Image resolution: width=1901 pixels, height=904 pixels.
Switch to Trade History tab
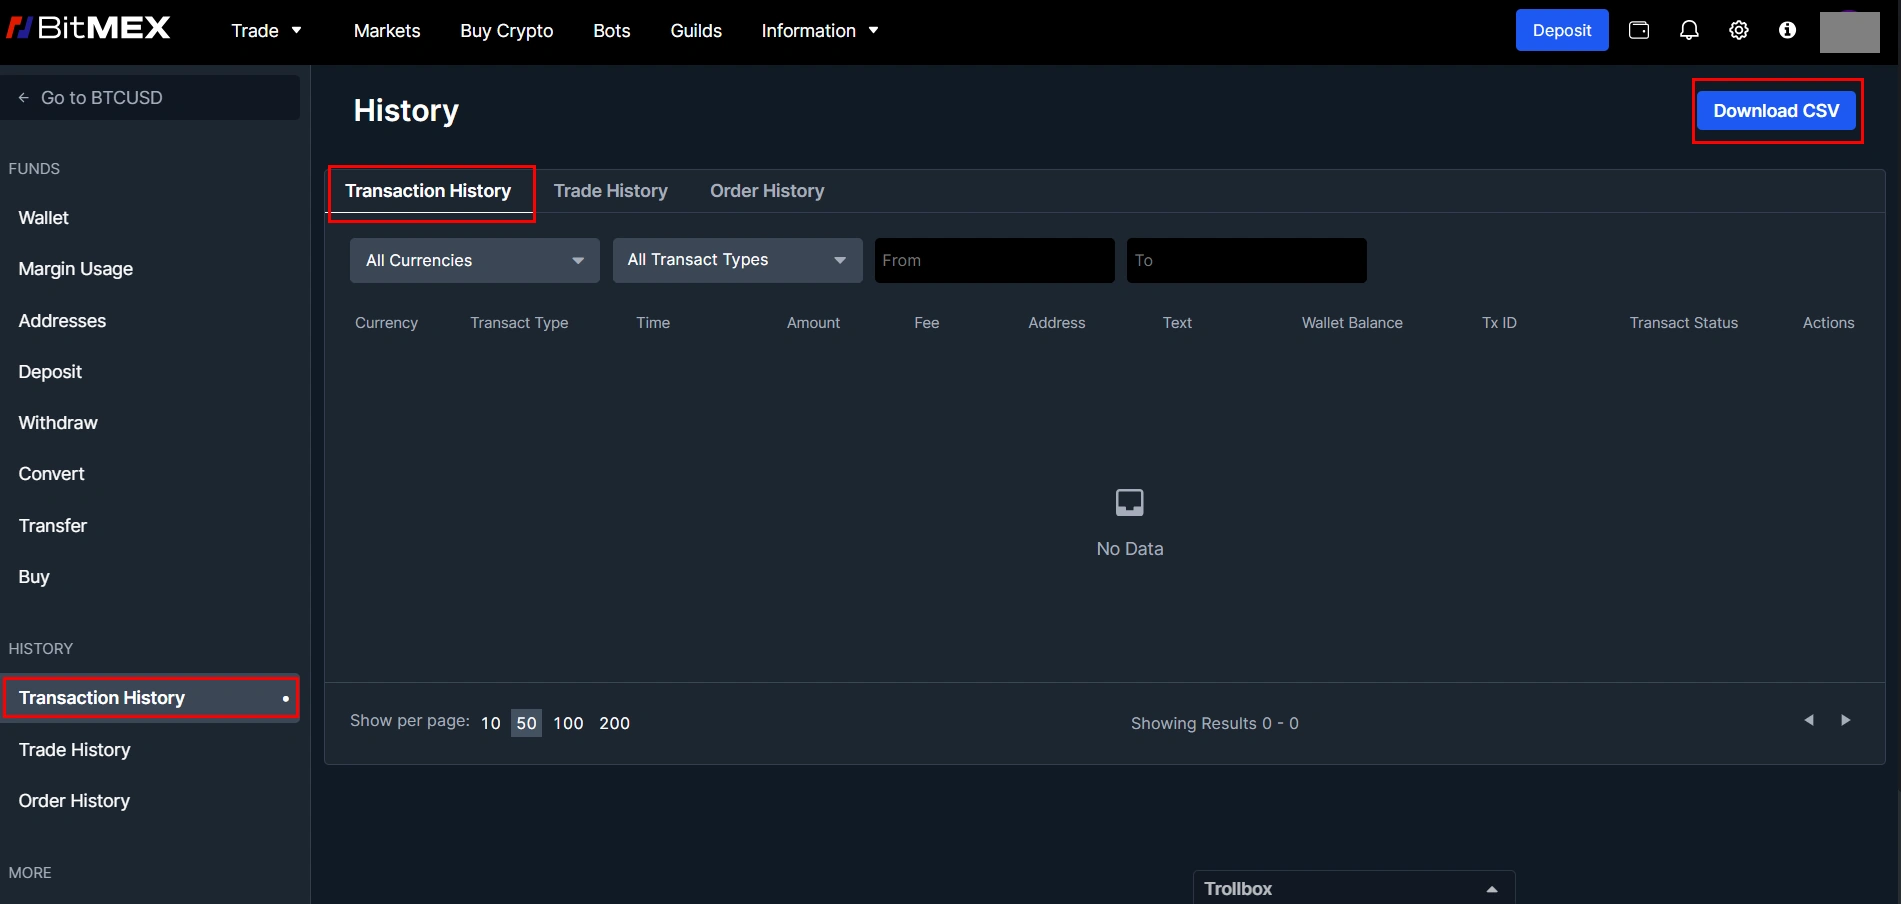point(611,191)
